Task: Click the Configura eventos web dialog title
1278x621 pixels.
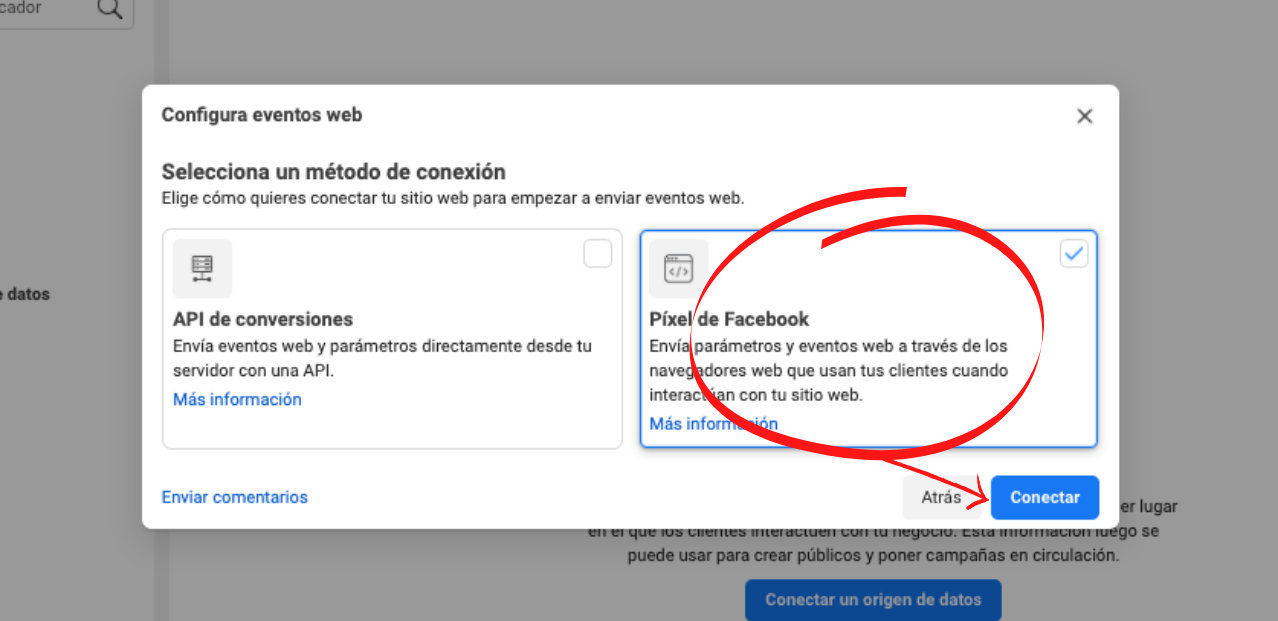Action: 262,115
